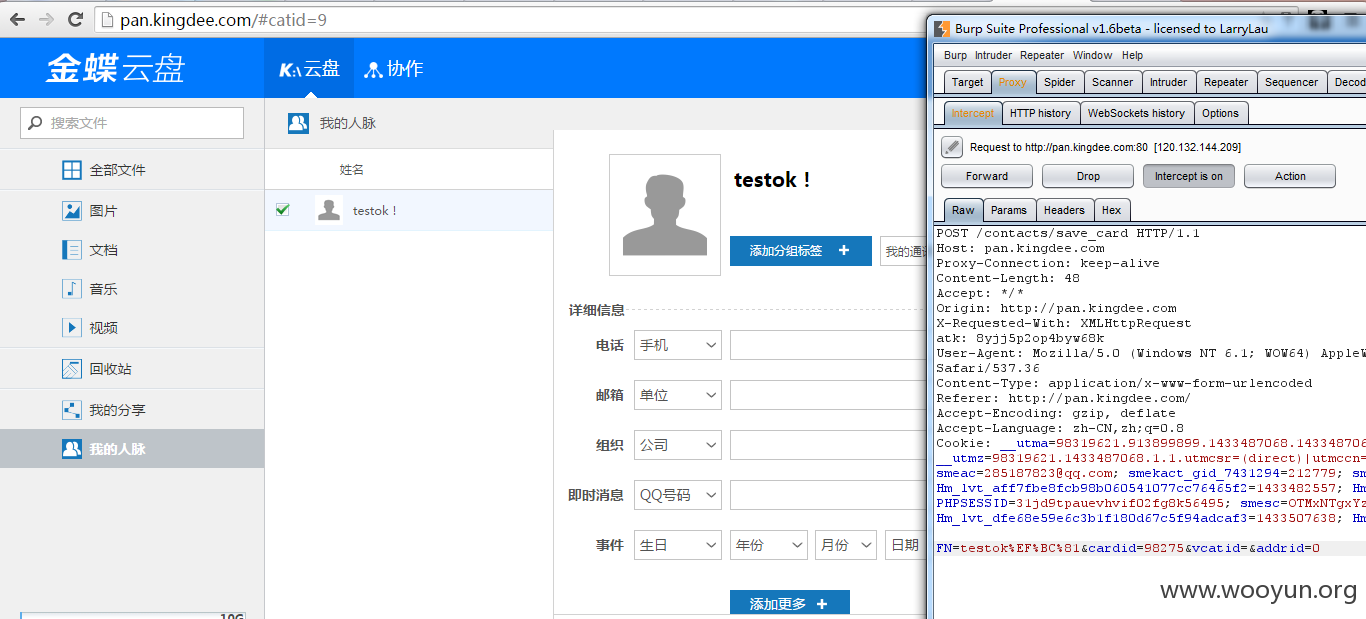Click the Kingdee cloud disk logo
Image resolution: width=1366 pixels, height=619 pixels.
pyautogui.click(x=116, y=68)
